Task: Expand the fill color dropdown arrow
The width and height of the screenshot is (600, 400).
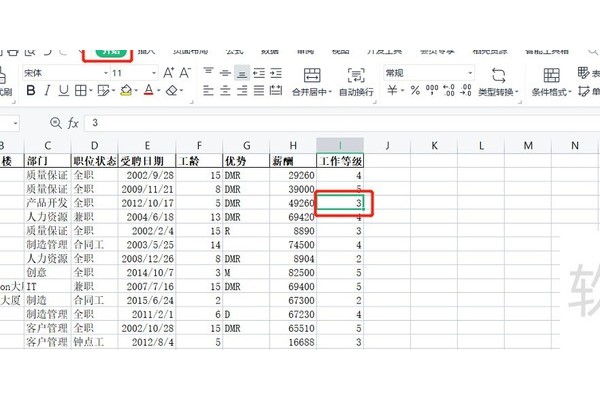Action: [136, 91]
